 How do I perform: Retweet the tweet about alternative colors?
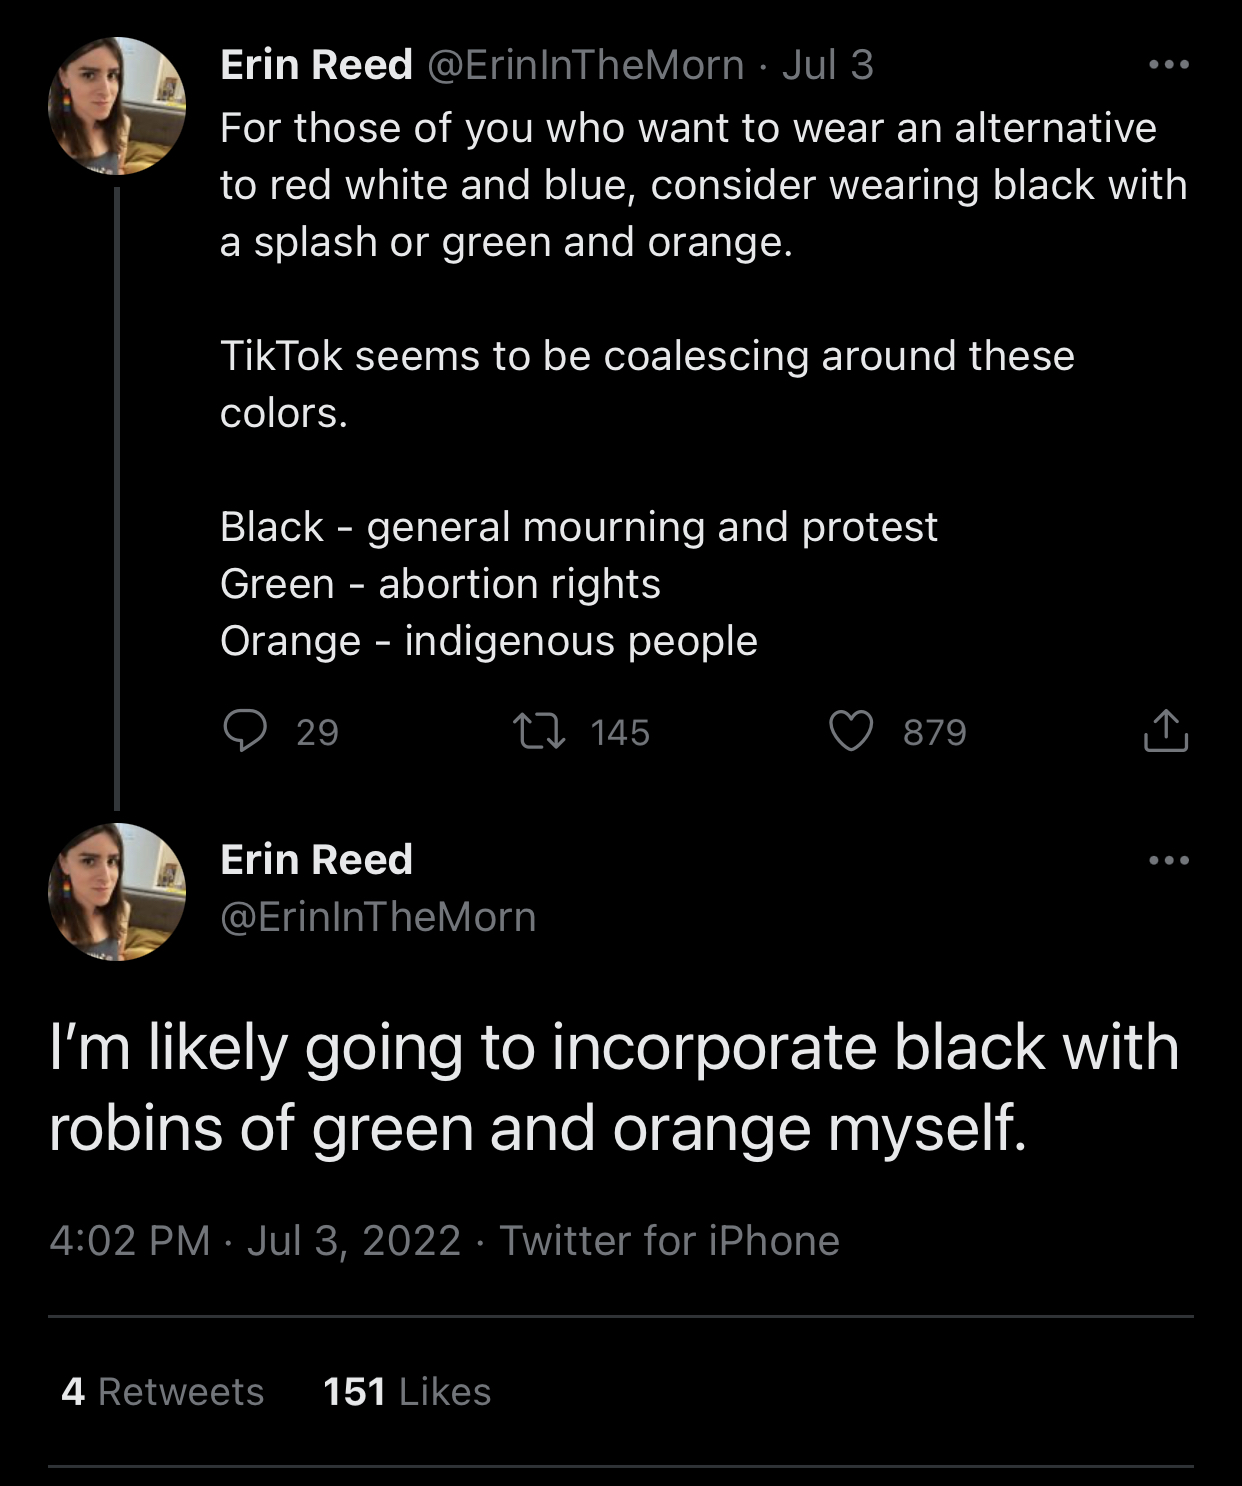tap(539, 731)
